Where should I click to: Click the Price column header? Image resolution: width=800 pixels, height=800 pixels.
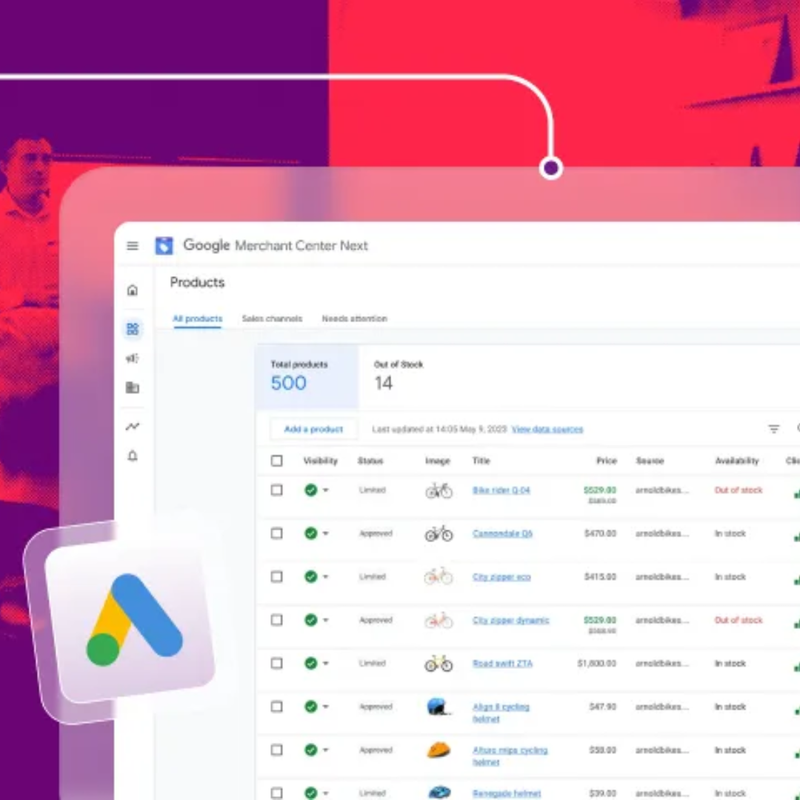point(607,461)
